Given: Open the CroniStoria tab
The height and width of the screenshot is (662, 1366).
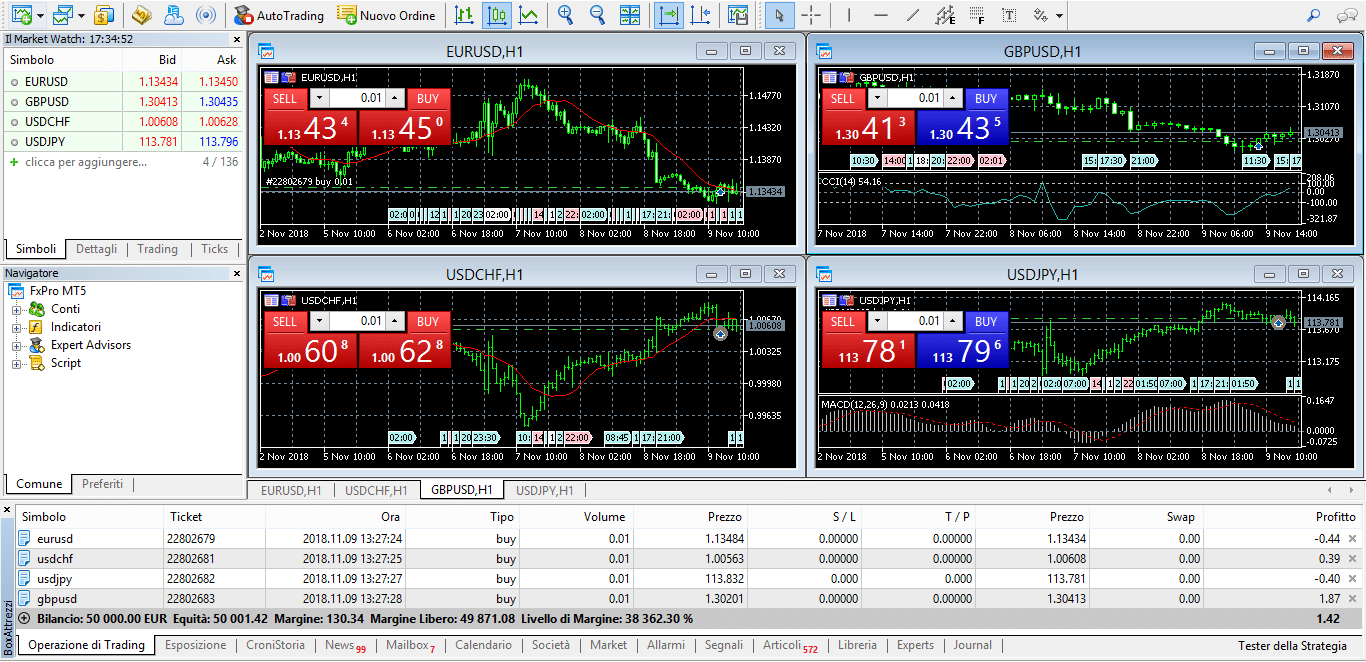Looking at the screenshot, I should 276,645.
